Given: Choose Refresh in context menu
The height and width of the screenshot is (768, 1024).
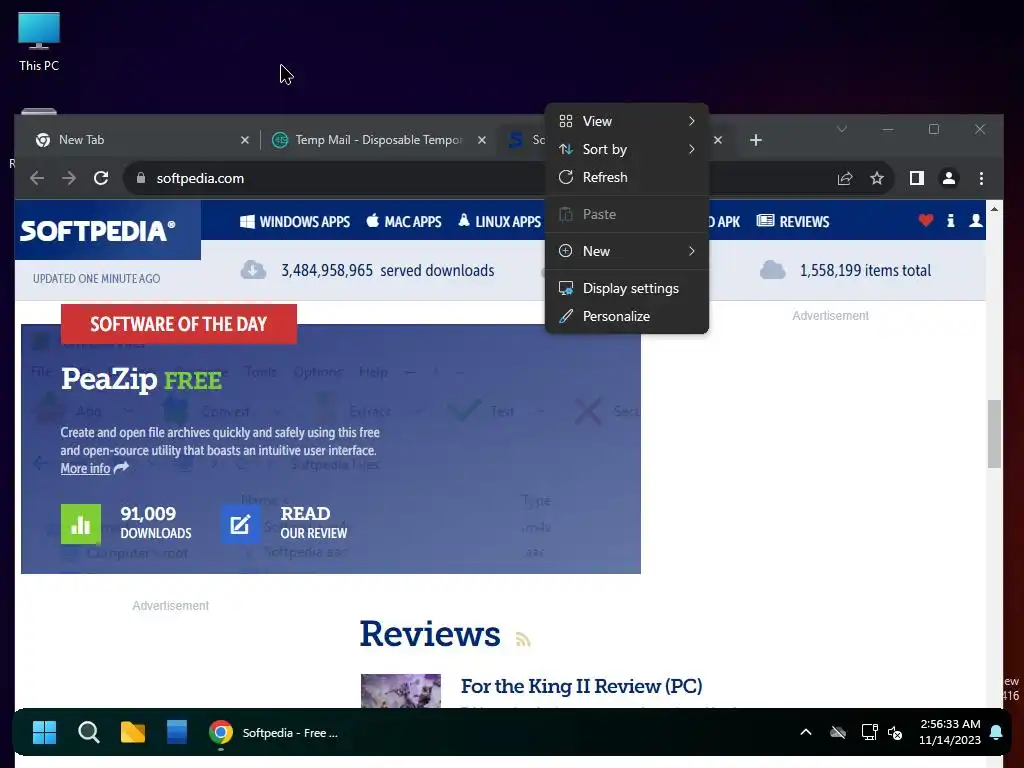Looking at the screenshot, I should coord(627,178).
